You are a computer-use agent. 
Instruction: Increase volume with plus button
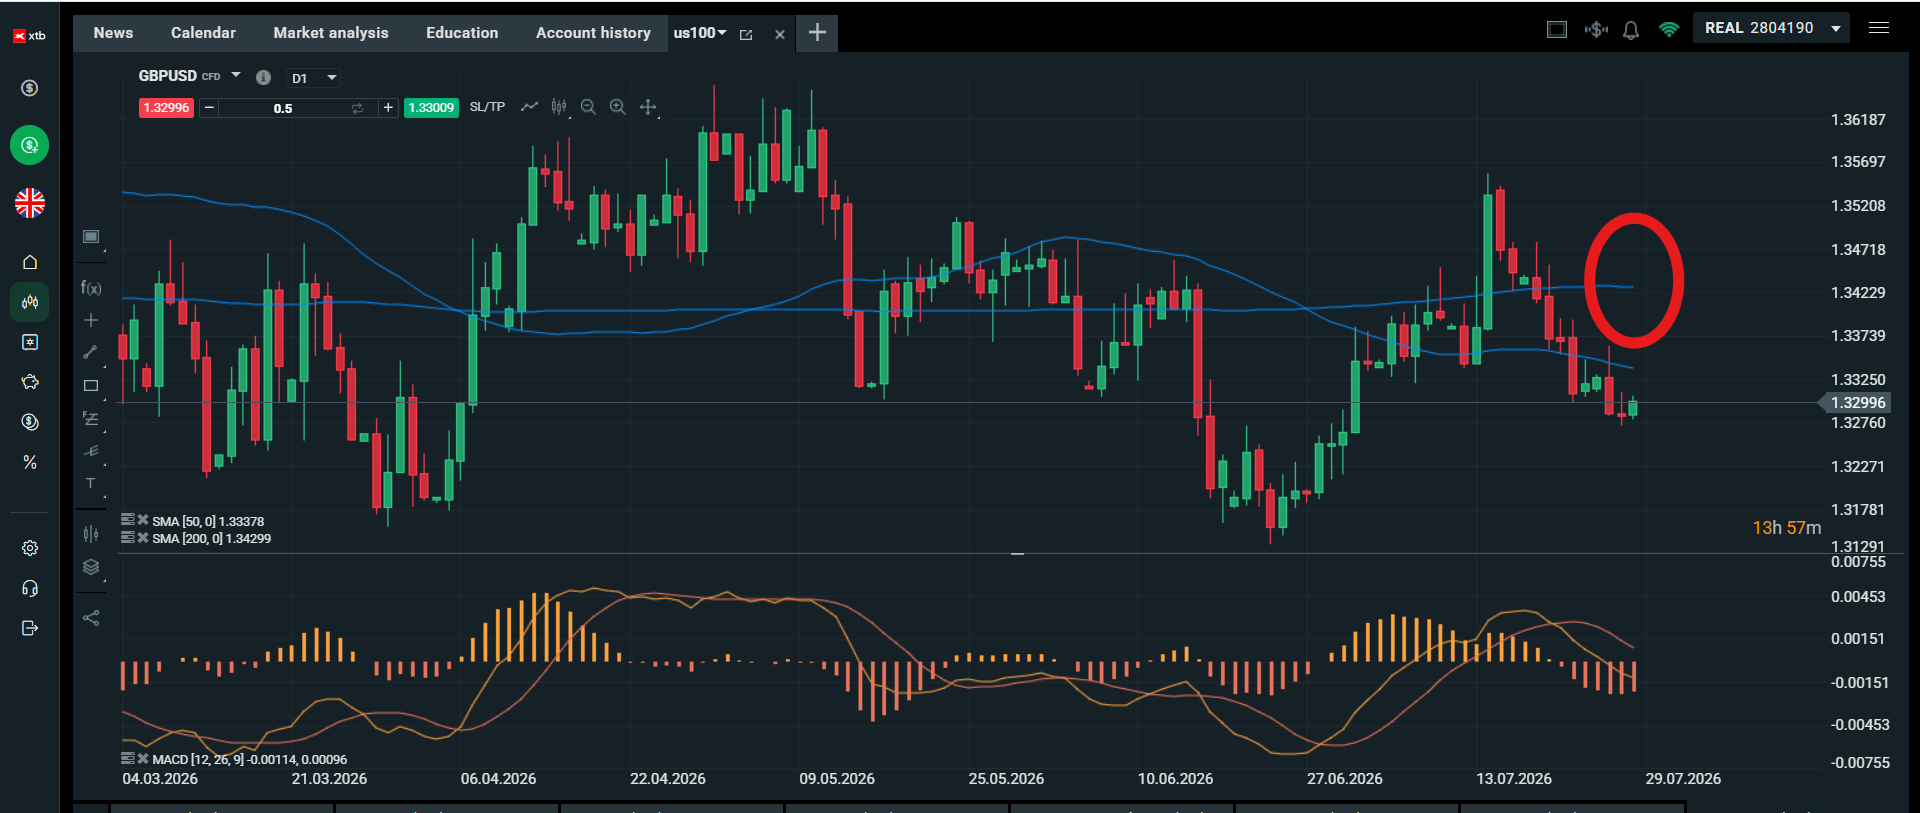pos(388,108)
